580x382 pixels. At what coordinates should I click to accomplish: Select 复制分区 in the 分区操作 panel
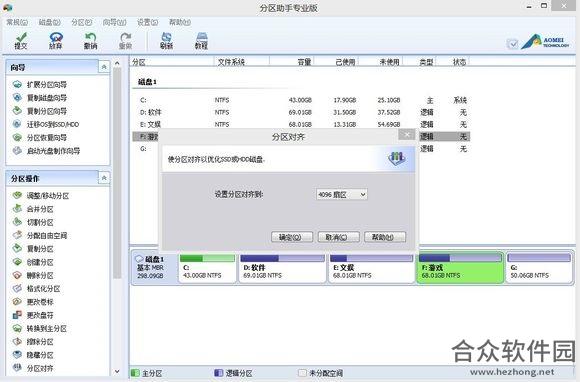33,249
